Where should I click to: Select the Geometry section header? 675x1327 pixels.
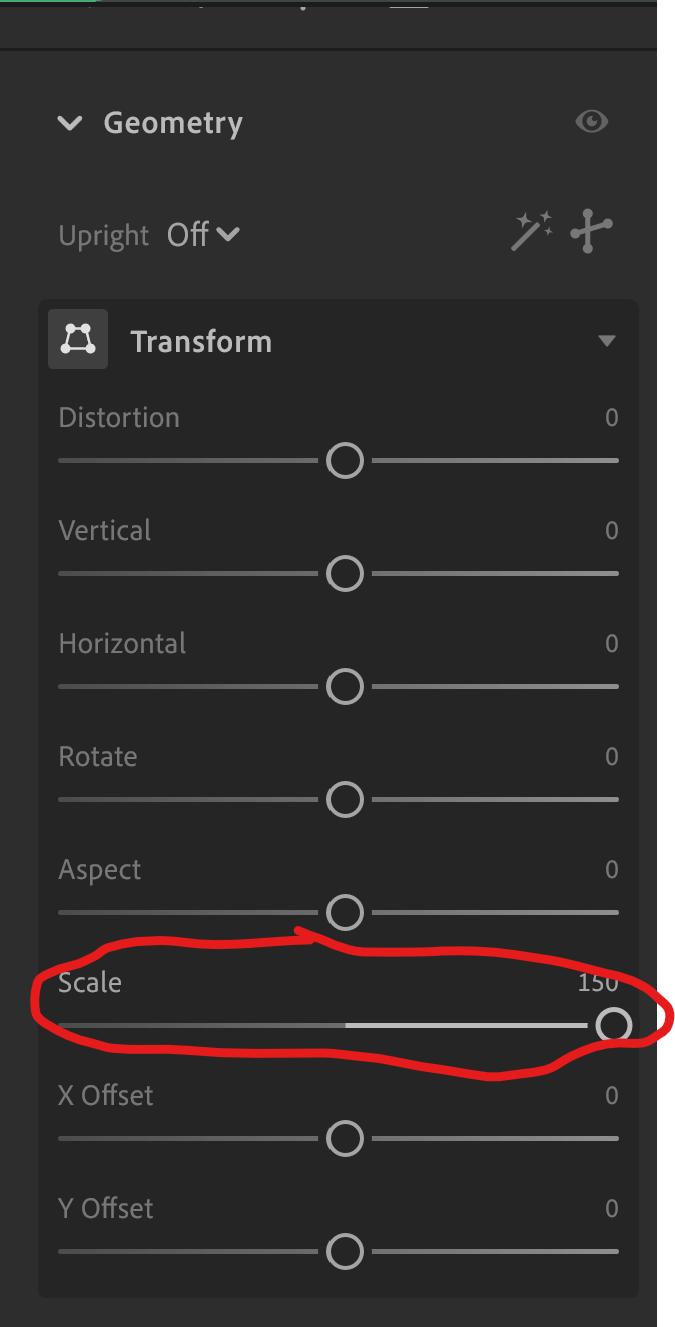point(172,122)
